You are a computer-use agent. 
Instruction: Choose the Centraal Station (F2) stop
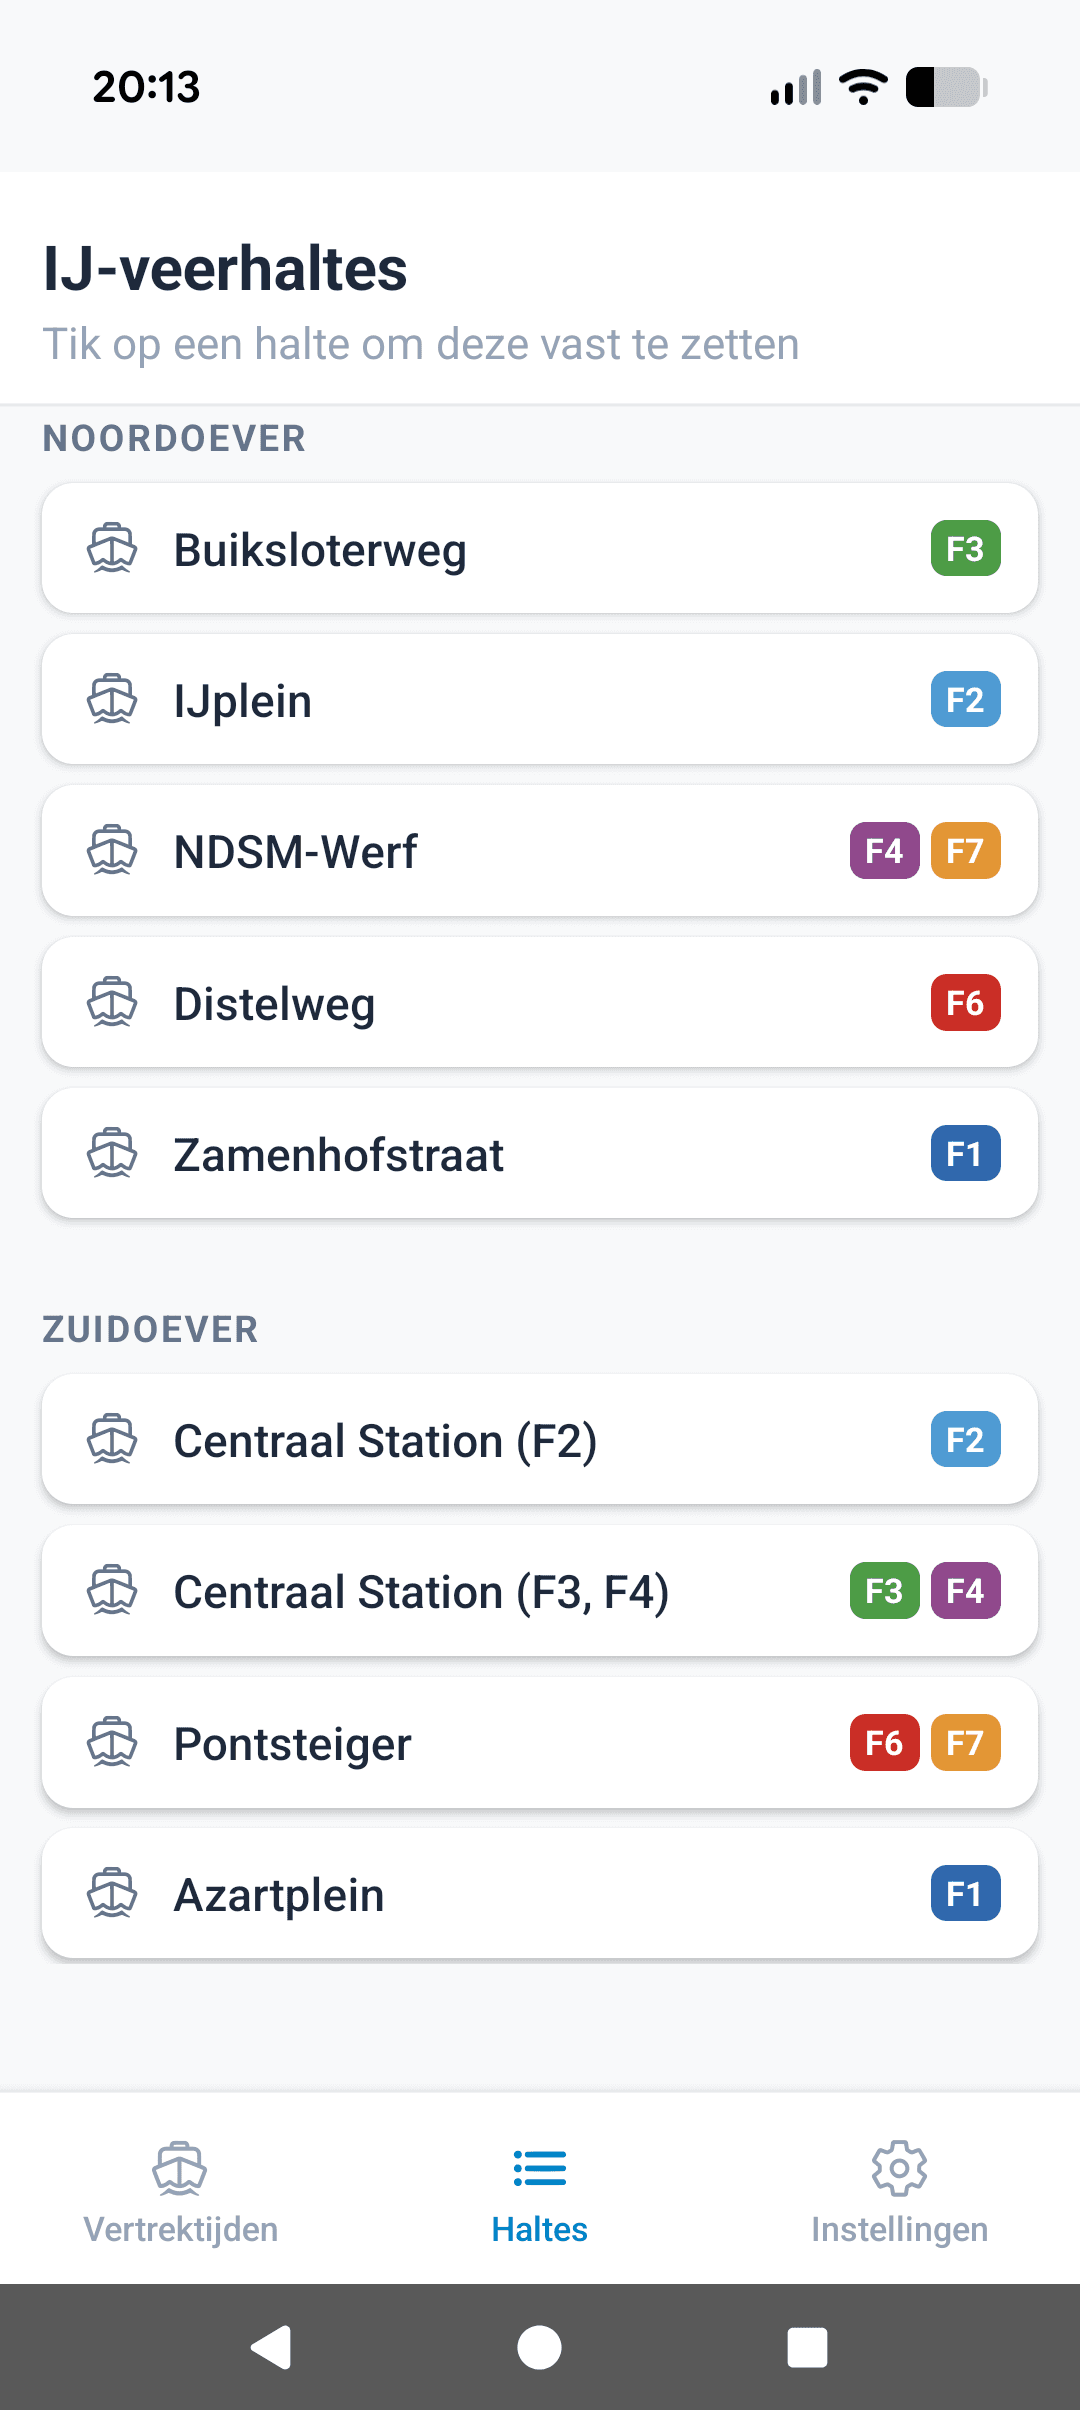(540, 1440)
